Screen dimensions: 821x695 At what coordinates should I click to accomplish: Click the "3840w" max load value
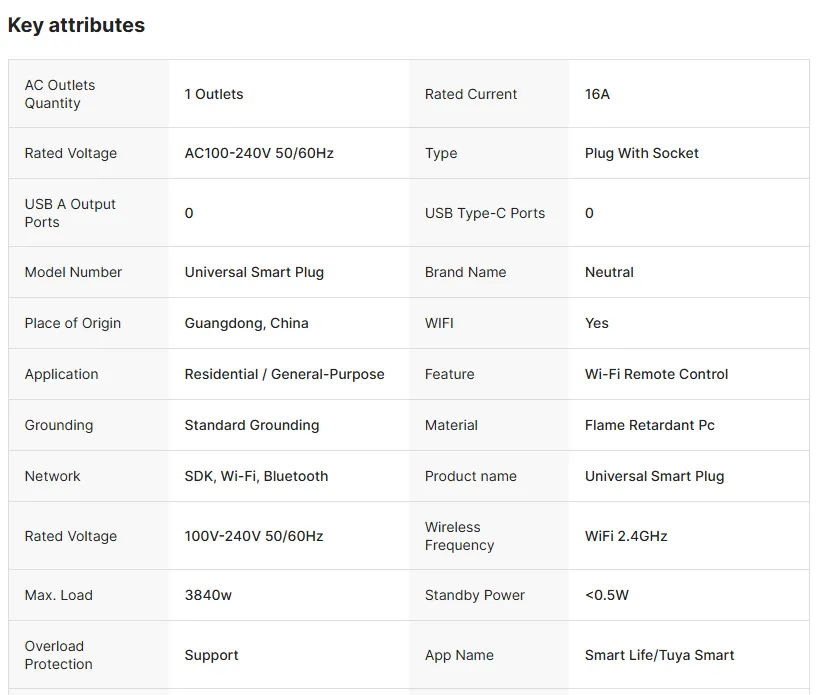(208, 595)
